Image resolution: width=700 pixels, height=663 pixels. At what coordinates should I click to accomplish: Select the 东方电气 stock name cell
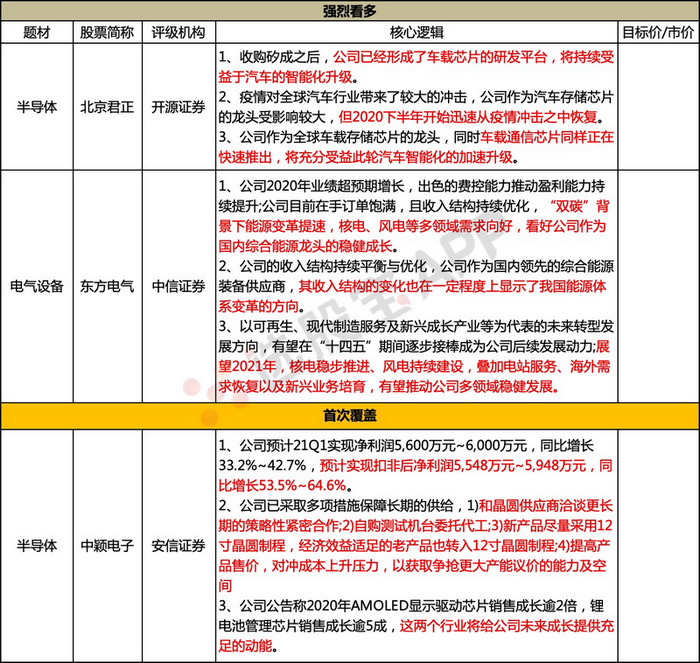pos(107,286)
